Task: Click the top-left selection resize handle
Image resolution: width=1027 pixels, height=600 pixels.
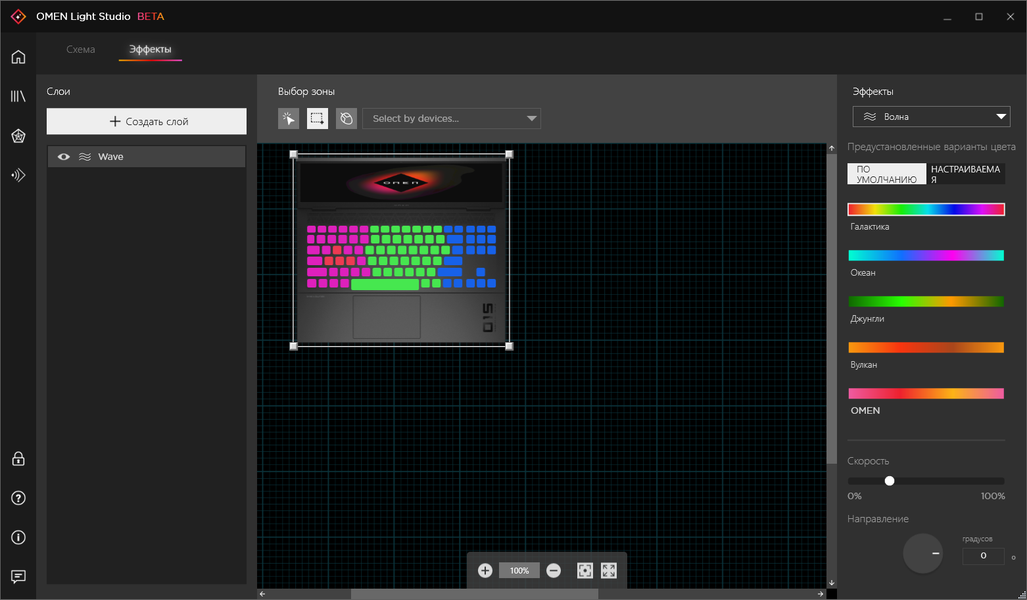Action: 293,155
